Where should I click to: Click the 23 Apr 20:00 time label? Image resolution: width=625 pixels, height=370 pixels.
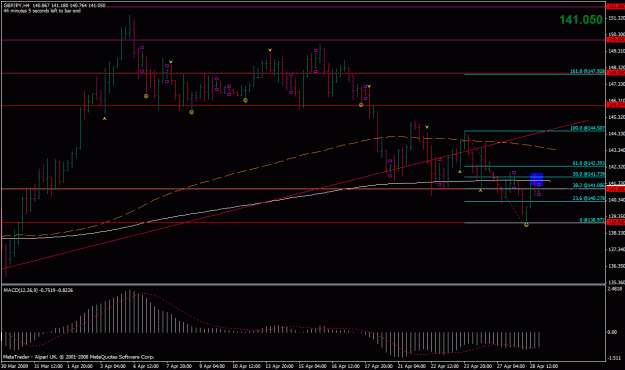click(478, 366)
